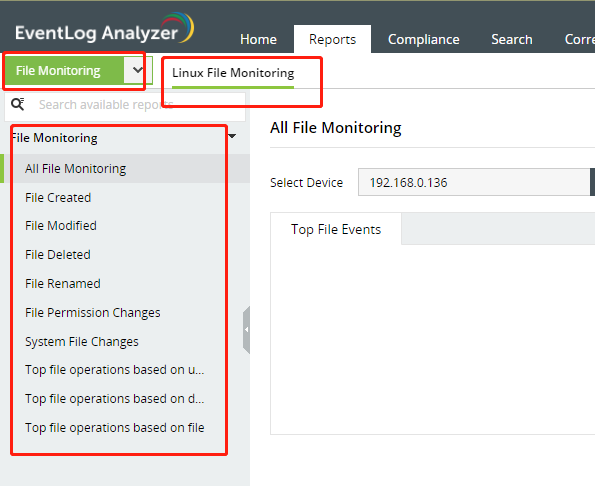Screen dimensions: 595x486
Task: Click the EventLog Analyzer logo
Action: (x=104, y=29)
